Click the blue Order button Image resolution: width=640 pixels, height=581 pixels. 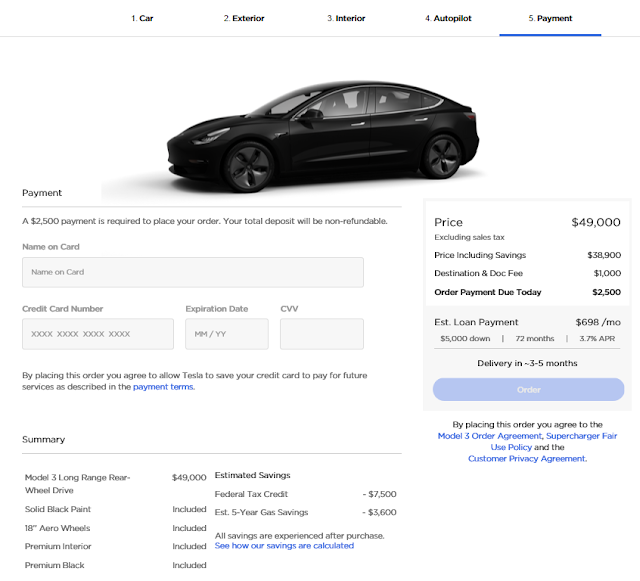tap(529, 390)
